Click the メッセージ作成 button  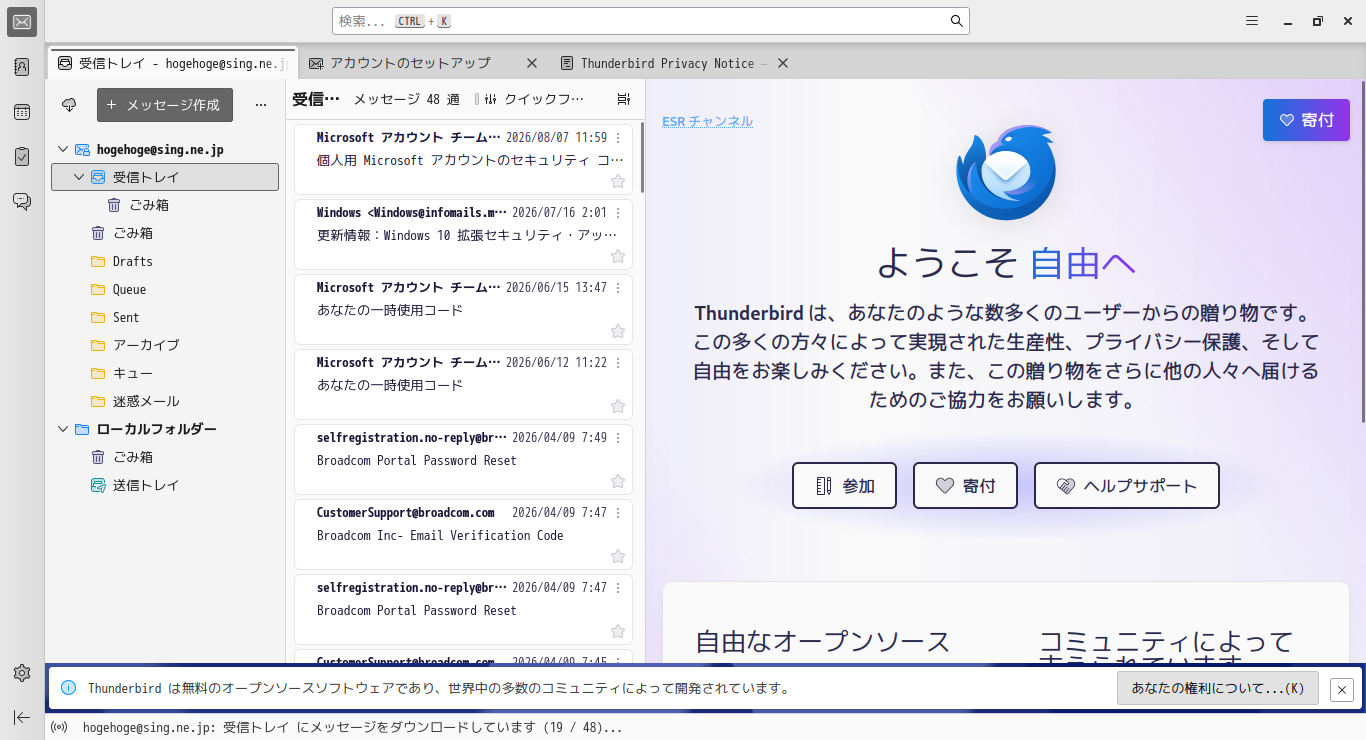click(165, 105)
